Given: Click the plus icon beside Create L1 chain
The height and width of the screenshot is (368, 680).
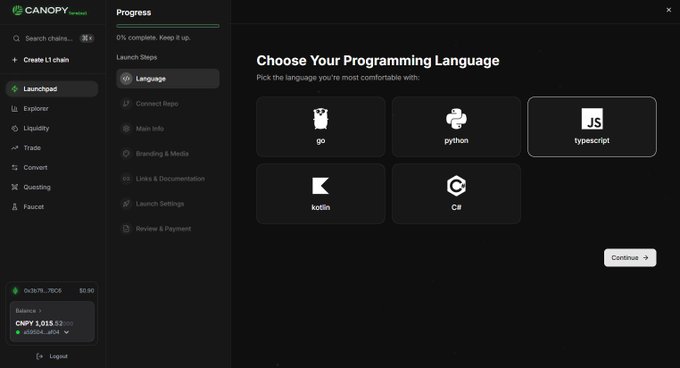Looking at the screenshot, I should pos(15,60).
